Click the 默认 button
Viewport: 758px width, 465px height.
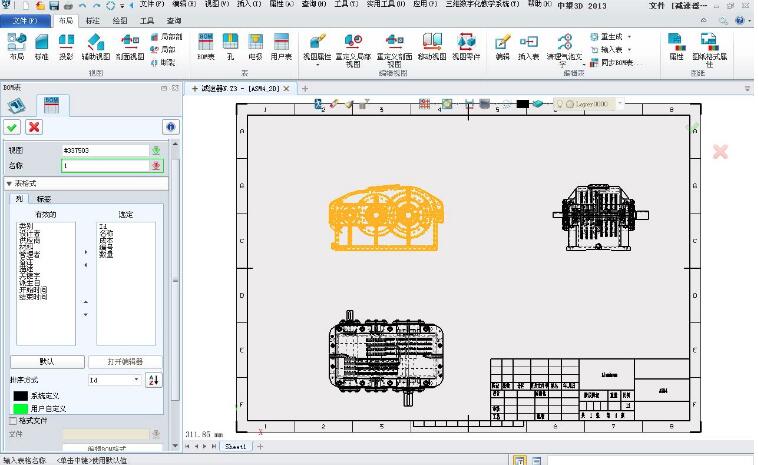pos(46,360)
